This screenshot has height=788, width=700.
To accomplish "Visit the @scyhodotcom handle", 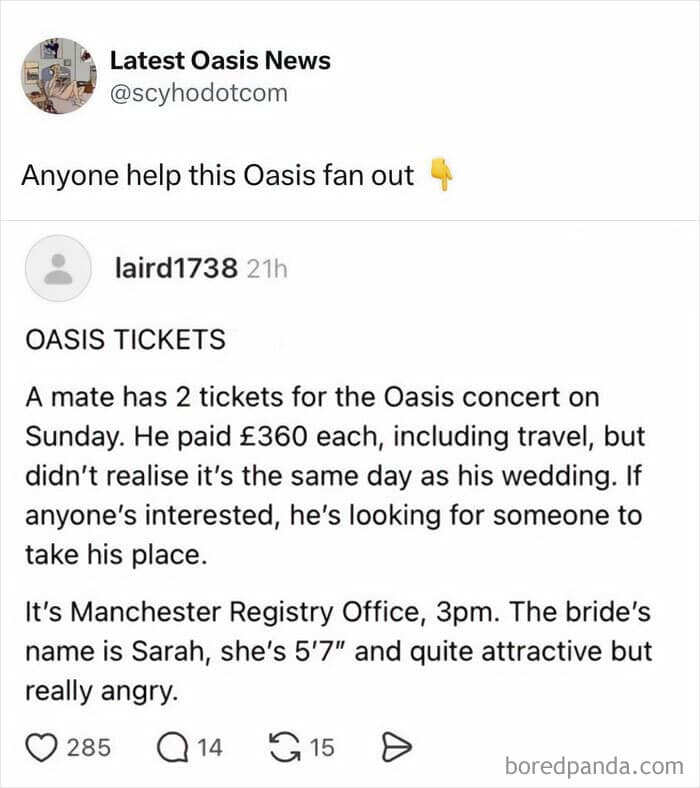I will coord(199,93).
